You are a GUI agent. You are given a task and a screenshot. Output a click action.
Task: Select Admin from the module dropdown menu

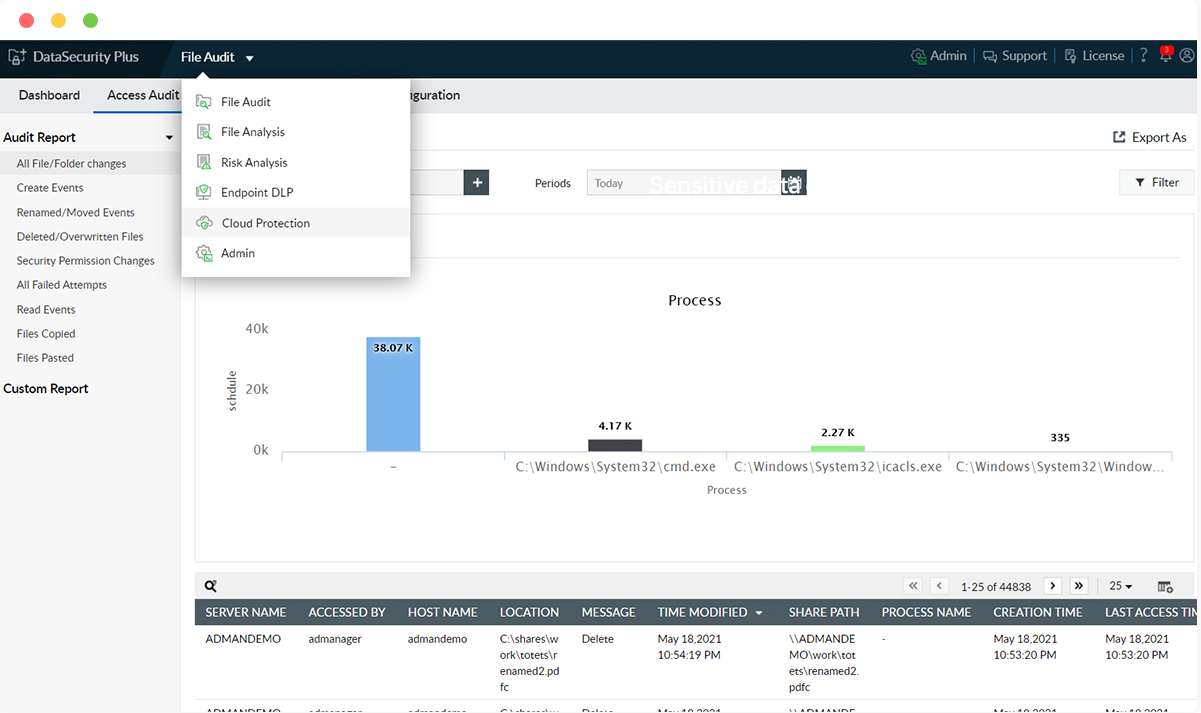click(x=296, y=253)
